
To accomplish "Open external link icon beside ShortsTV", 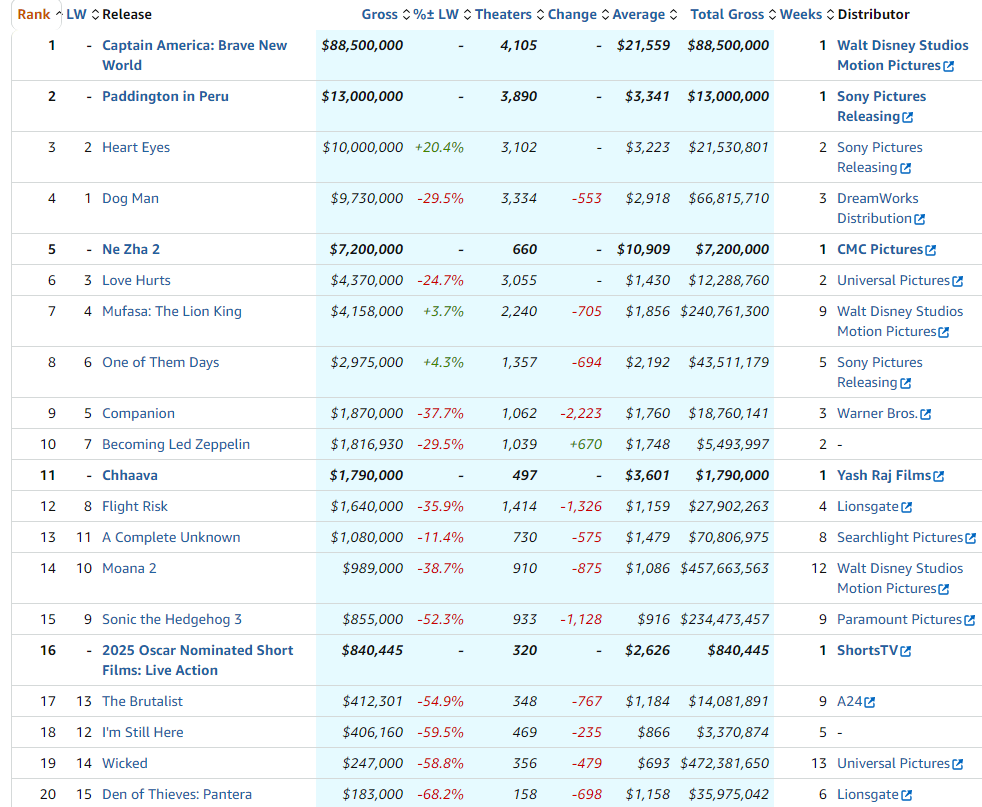I will 906,651.
